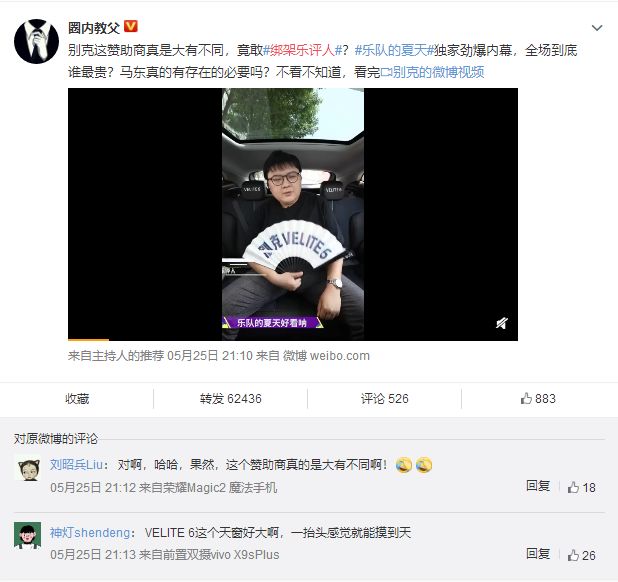Select the 评论 526 tab
The height and width of the screenshot is (582, 618).
(385, 399)
